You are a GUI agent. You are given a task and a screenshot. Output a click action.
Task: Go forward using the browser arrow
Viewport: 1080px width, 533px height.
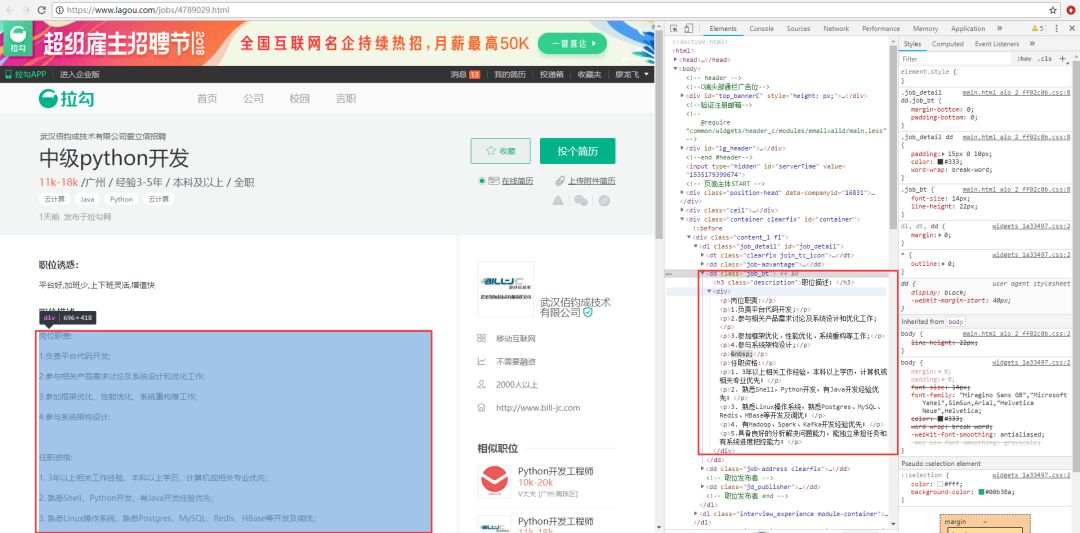[25, 10]
